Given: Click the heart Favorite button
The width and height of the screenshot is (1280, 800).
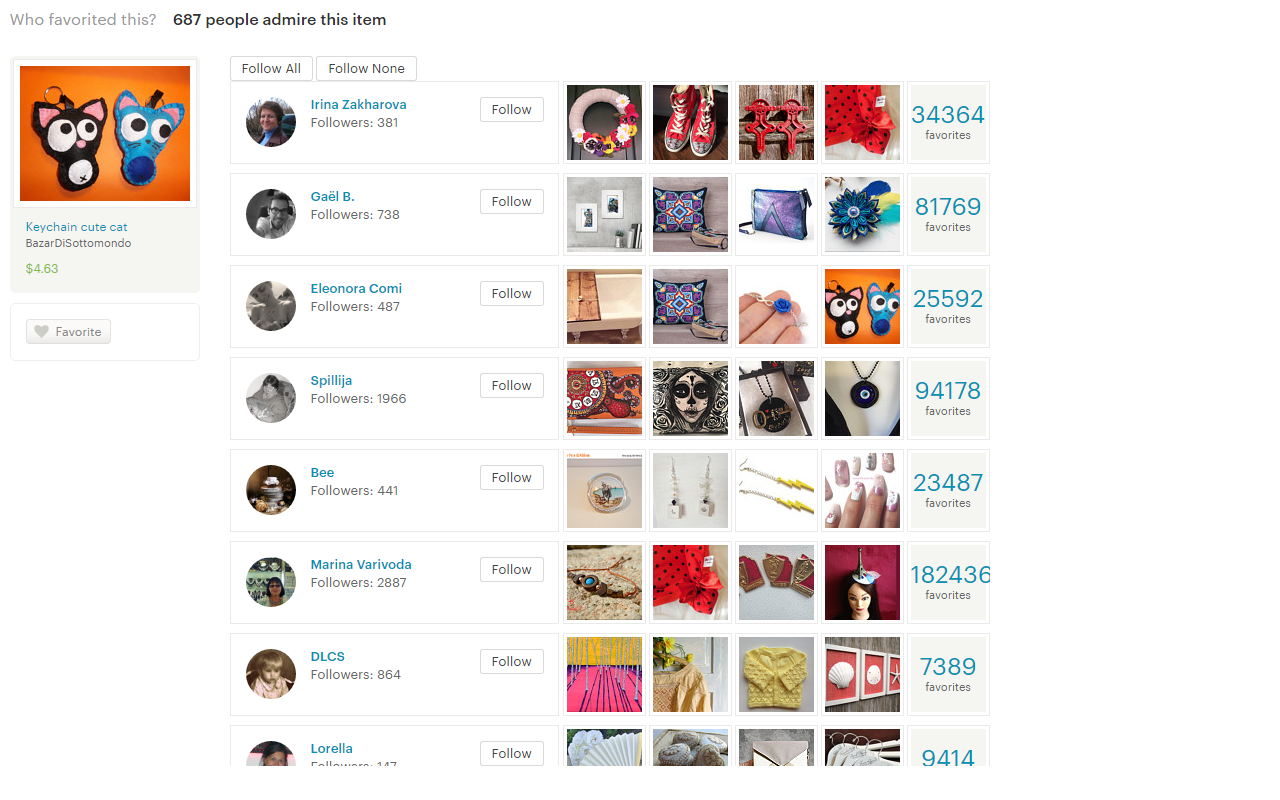Looking at the screenshot, I should coord(68,332).
